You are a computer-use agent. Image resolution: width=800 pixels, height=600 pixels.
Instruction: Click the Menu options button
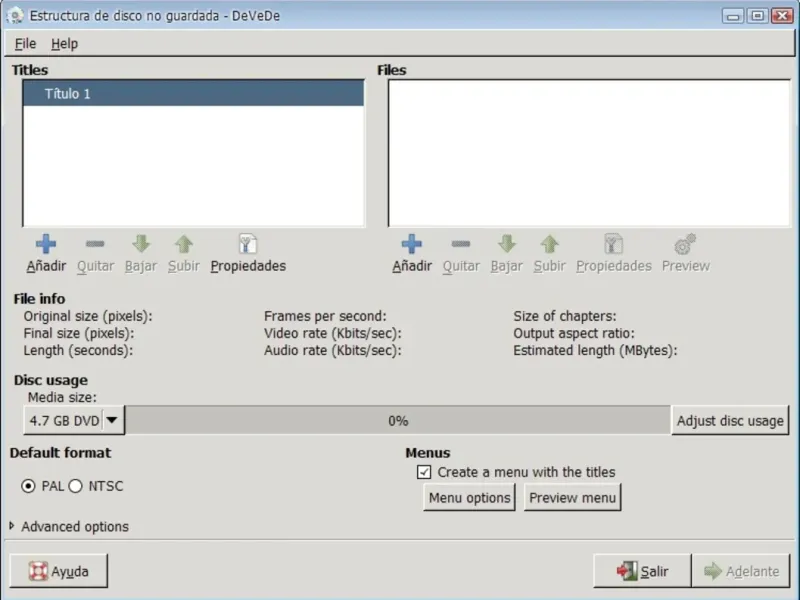coord(469,497)
